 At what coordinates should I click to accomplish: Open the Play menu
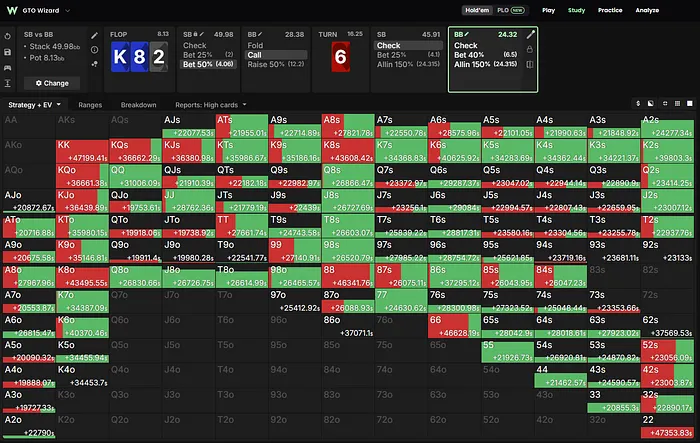click(549, 10)
